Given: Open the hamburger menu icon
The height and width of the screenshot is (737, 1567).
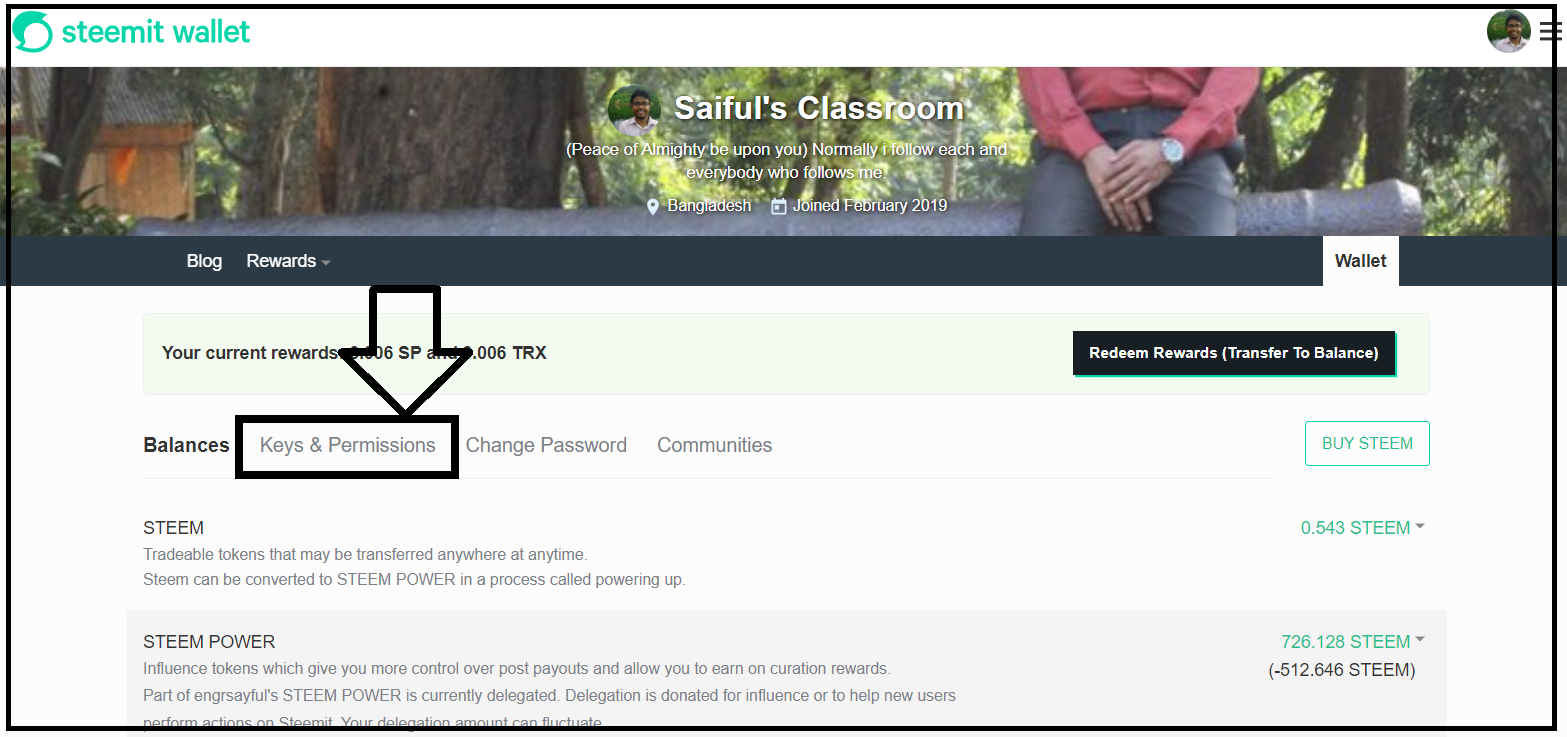Looking at the screenshot, I should [x=1551, y=32].
